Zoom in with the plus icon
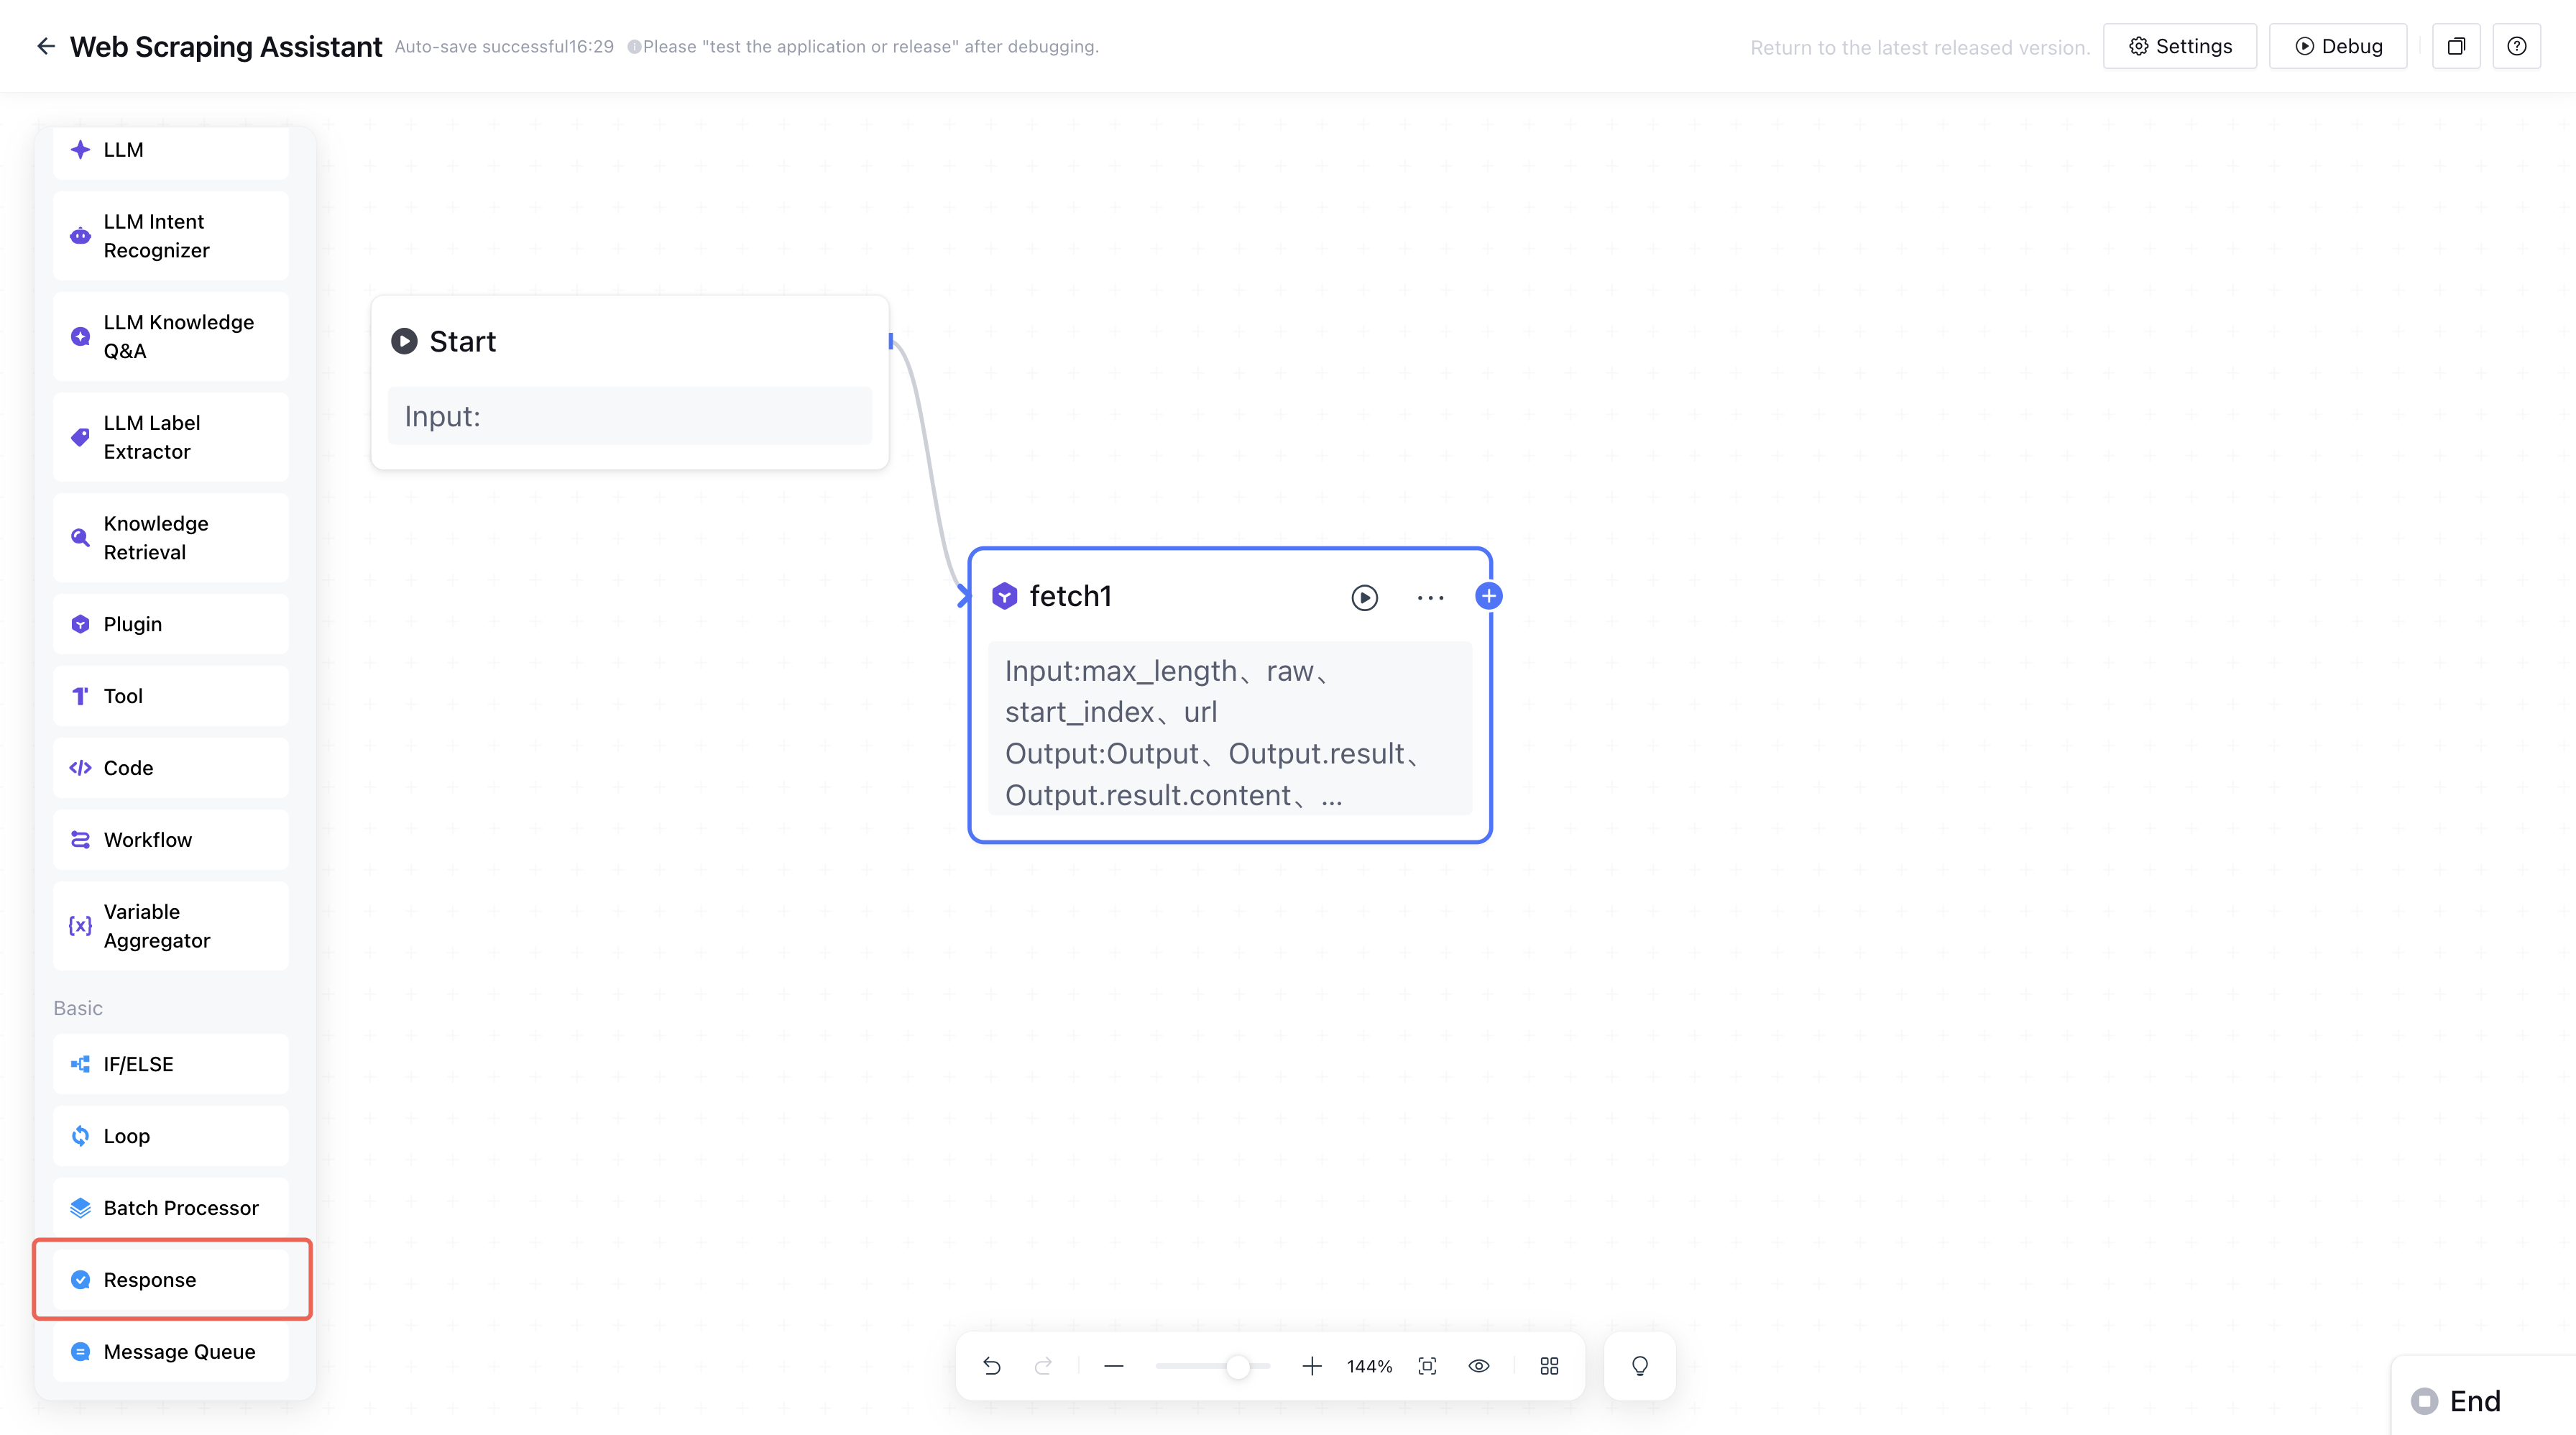 [x=1312, y=1366]
